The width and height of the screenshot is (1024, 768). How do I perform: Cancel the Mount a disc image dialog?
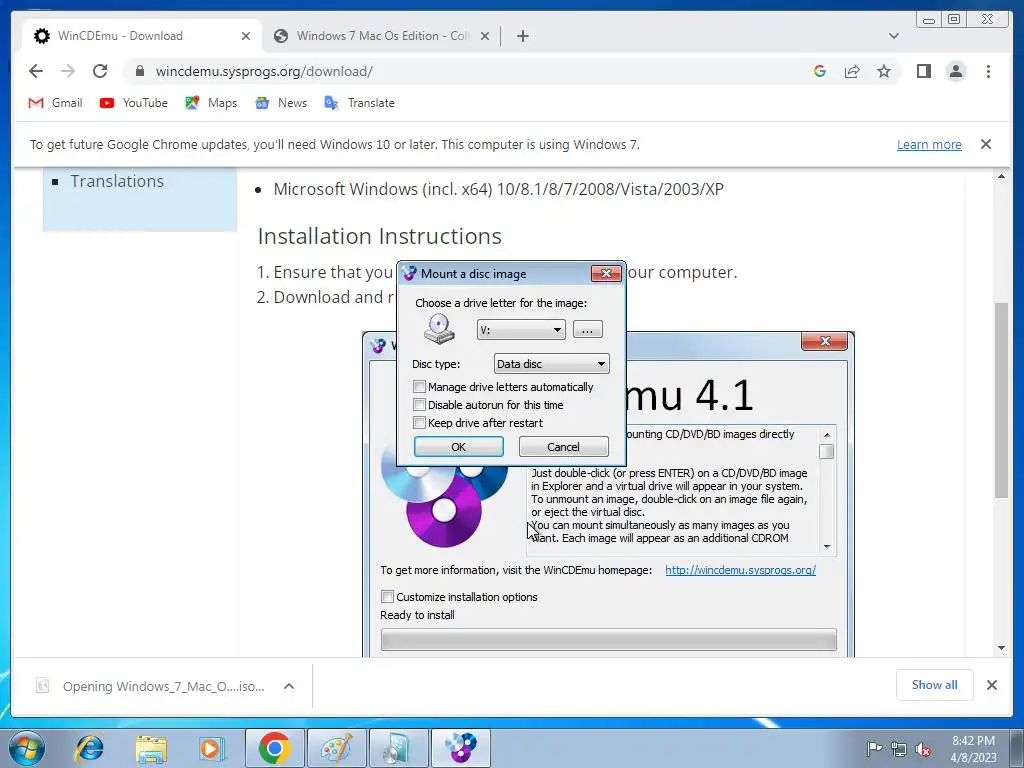(x=563, y=447)
